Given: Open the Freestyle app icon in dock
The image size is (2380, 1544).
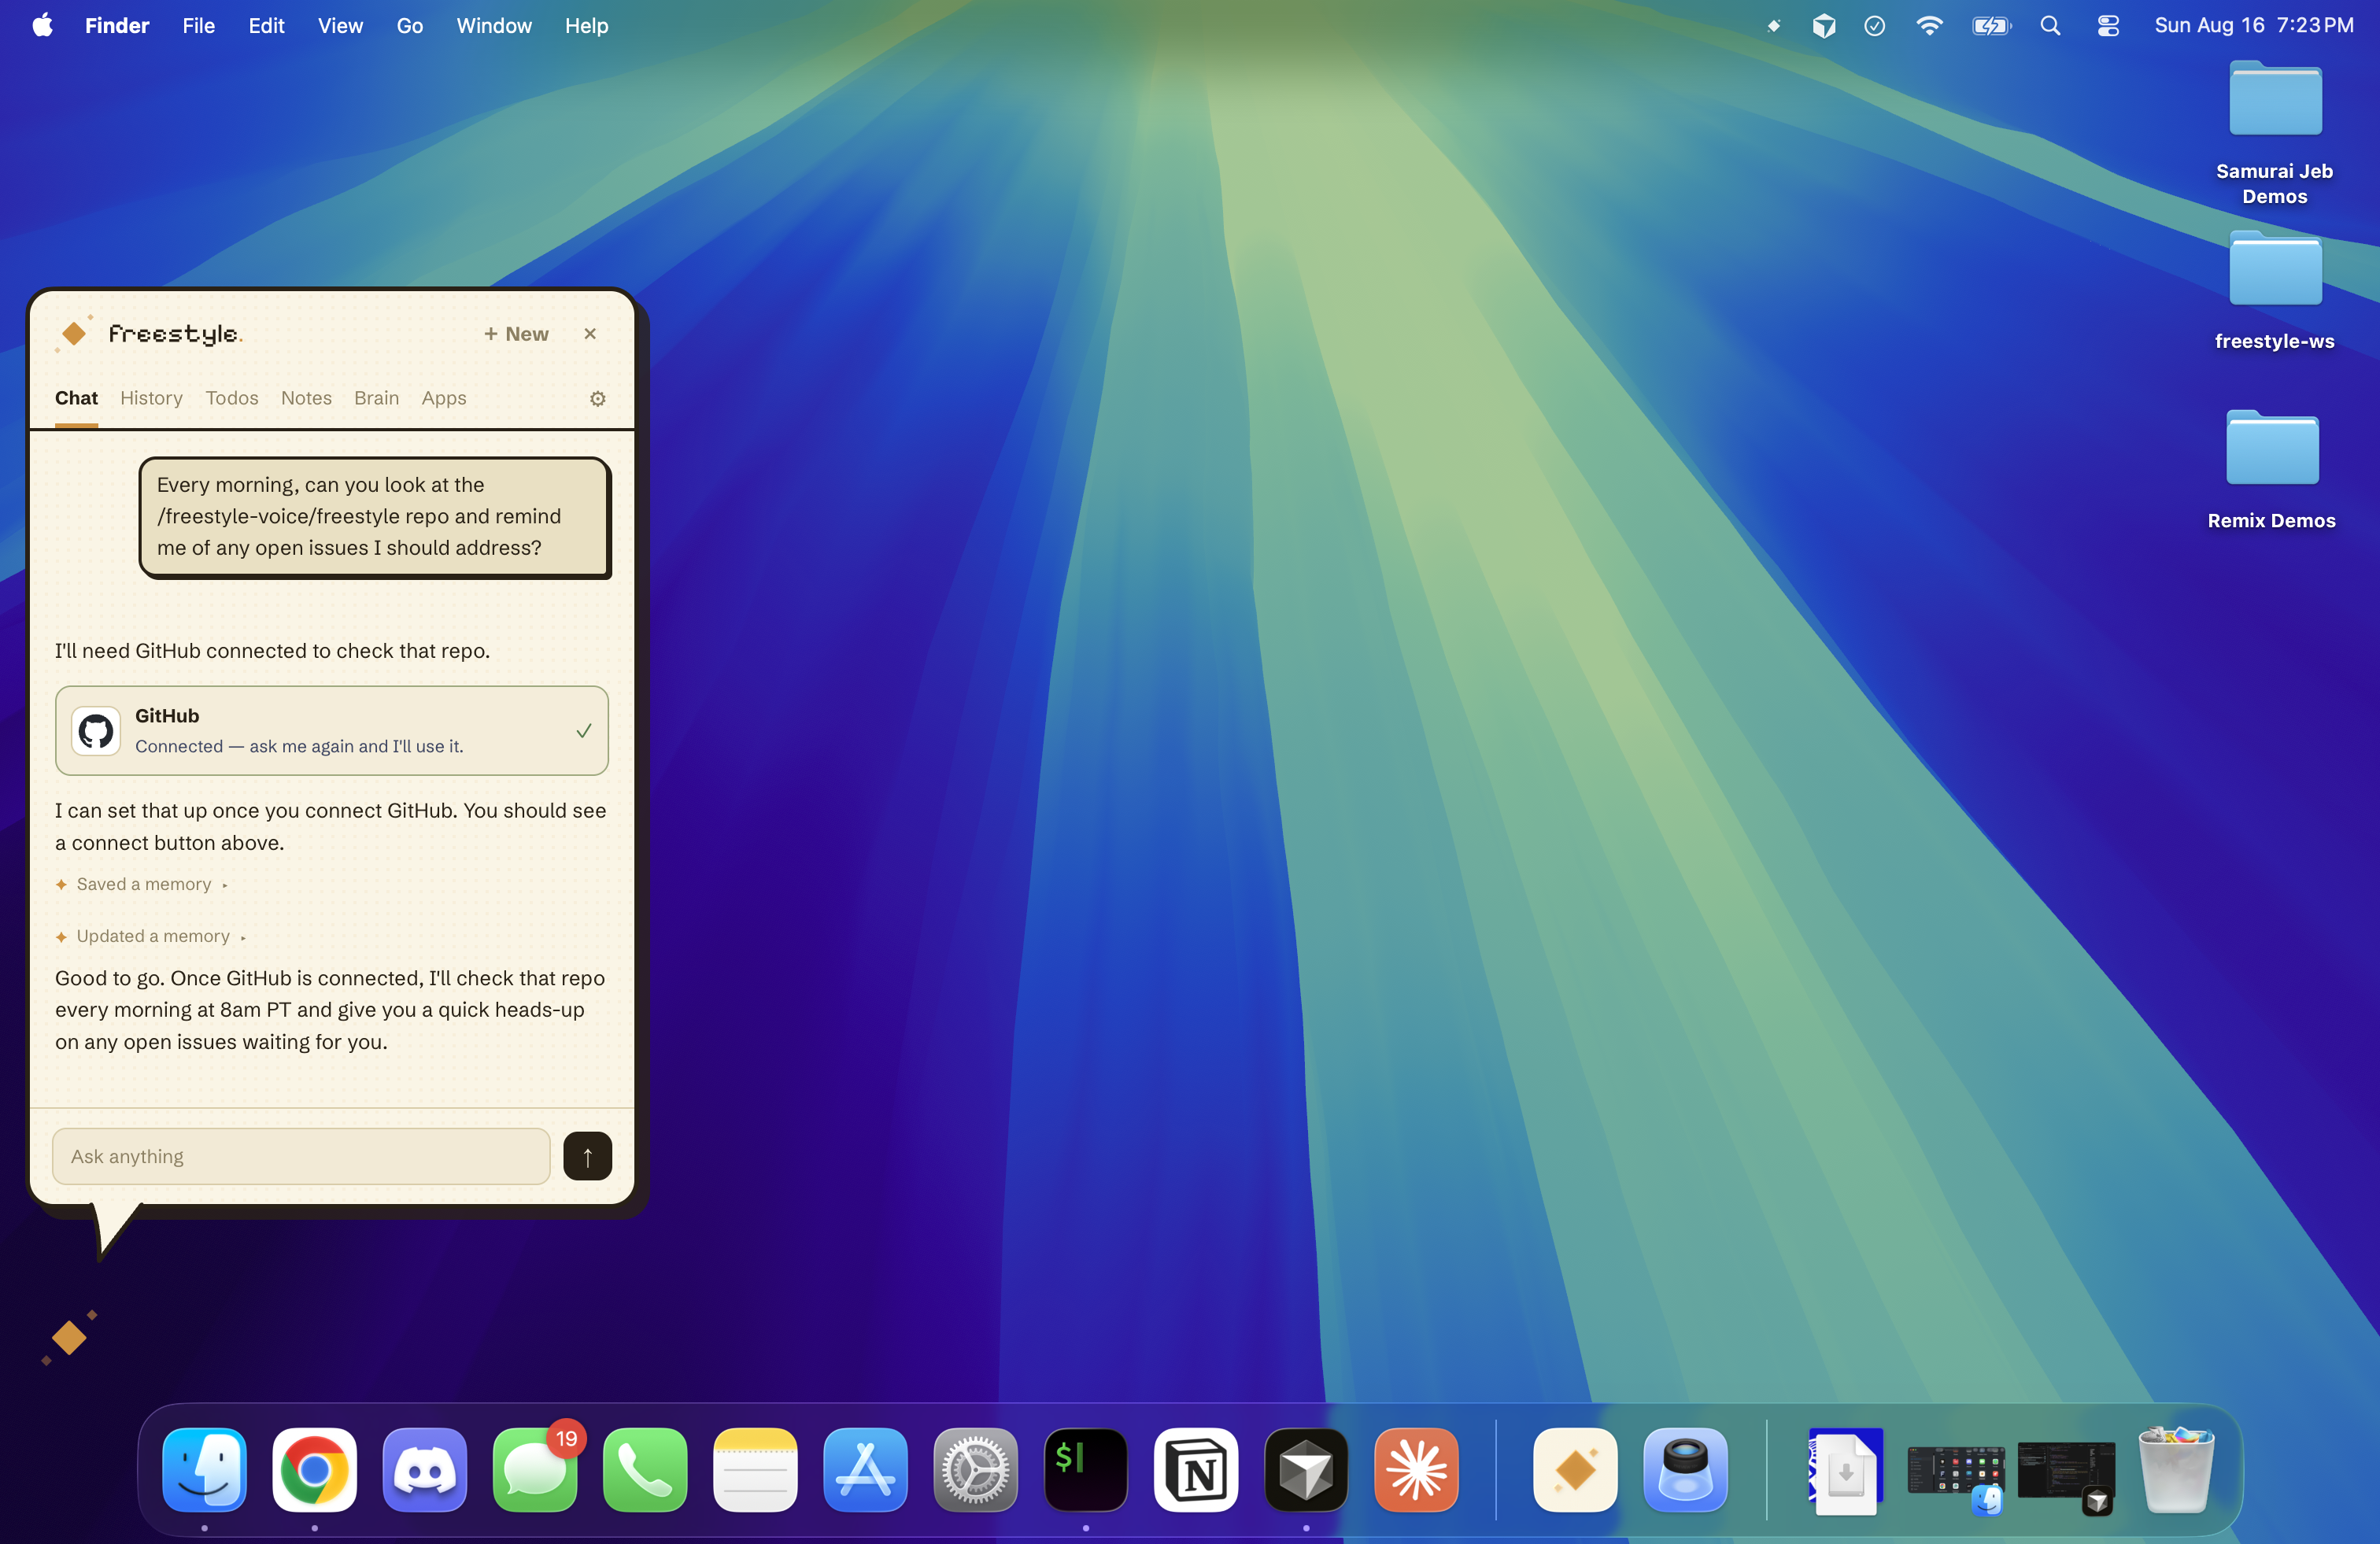Looking at the screenshot, I should (x=1575, y=1470).
